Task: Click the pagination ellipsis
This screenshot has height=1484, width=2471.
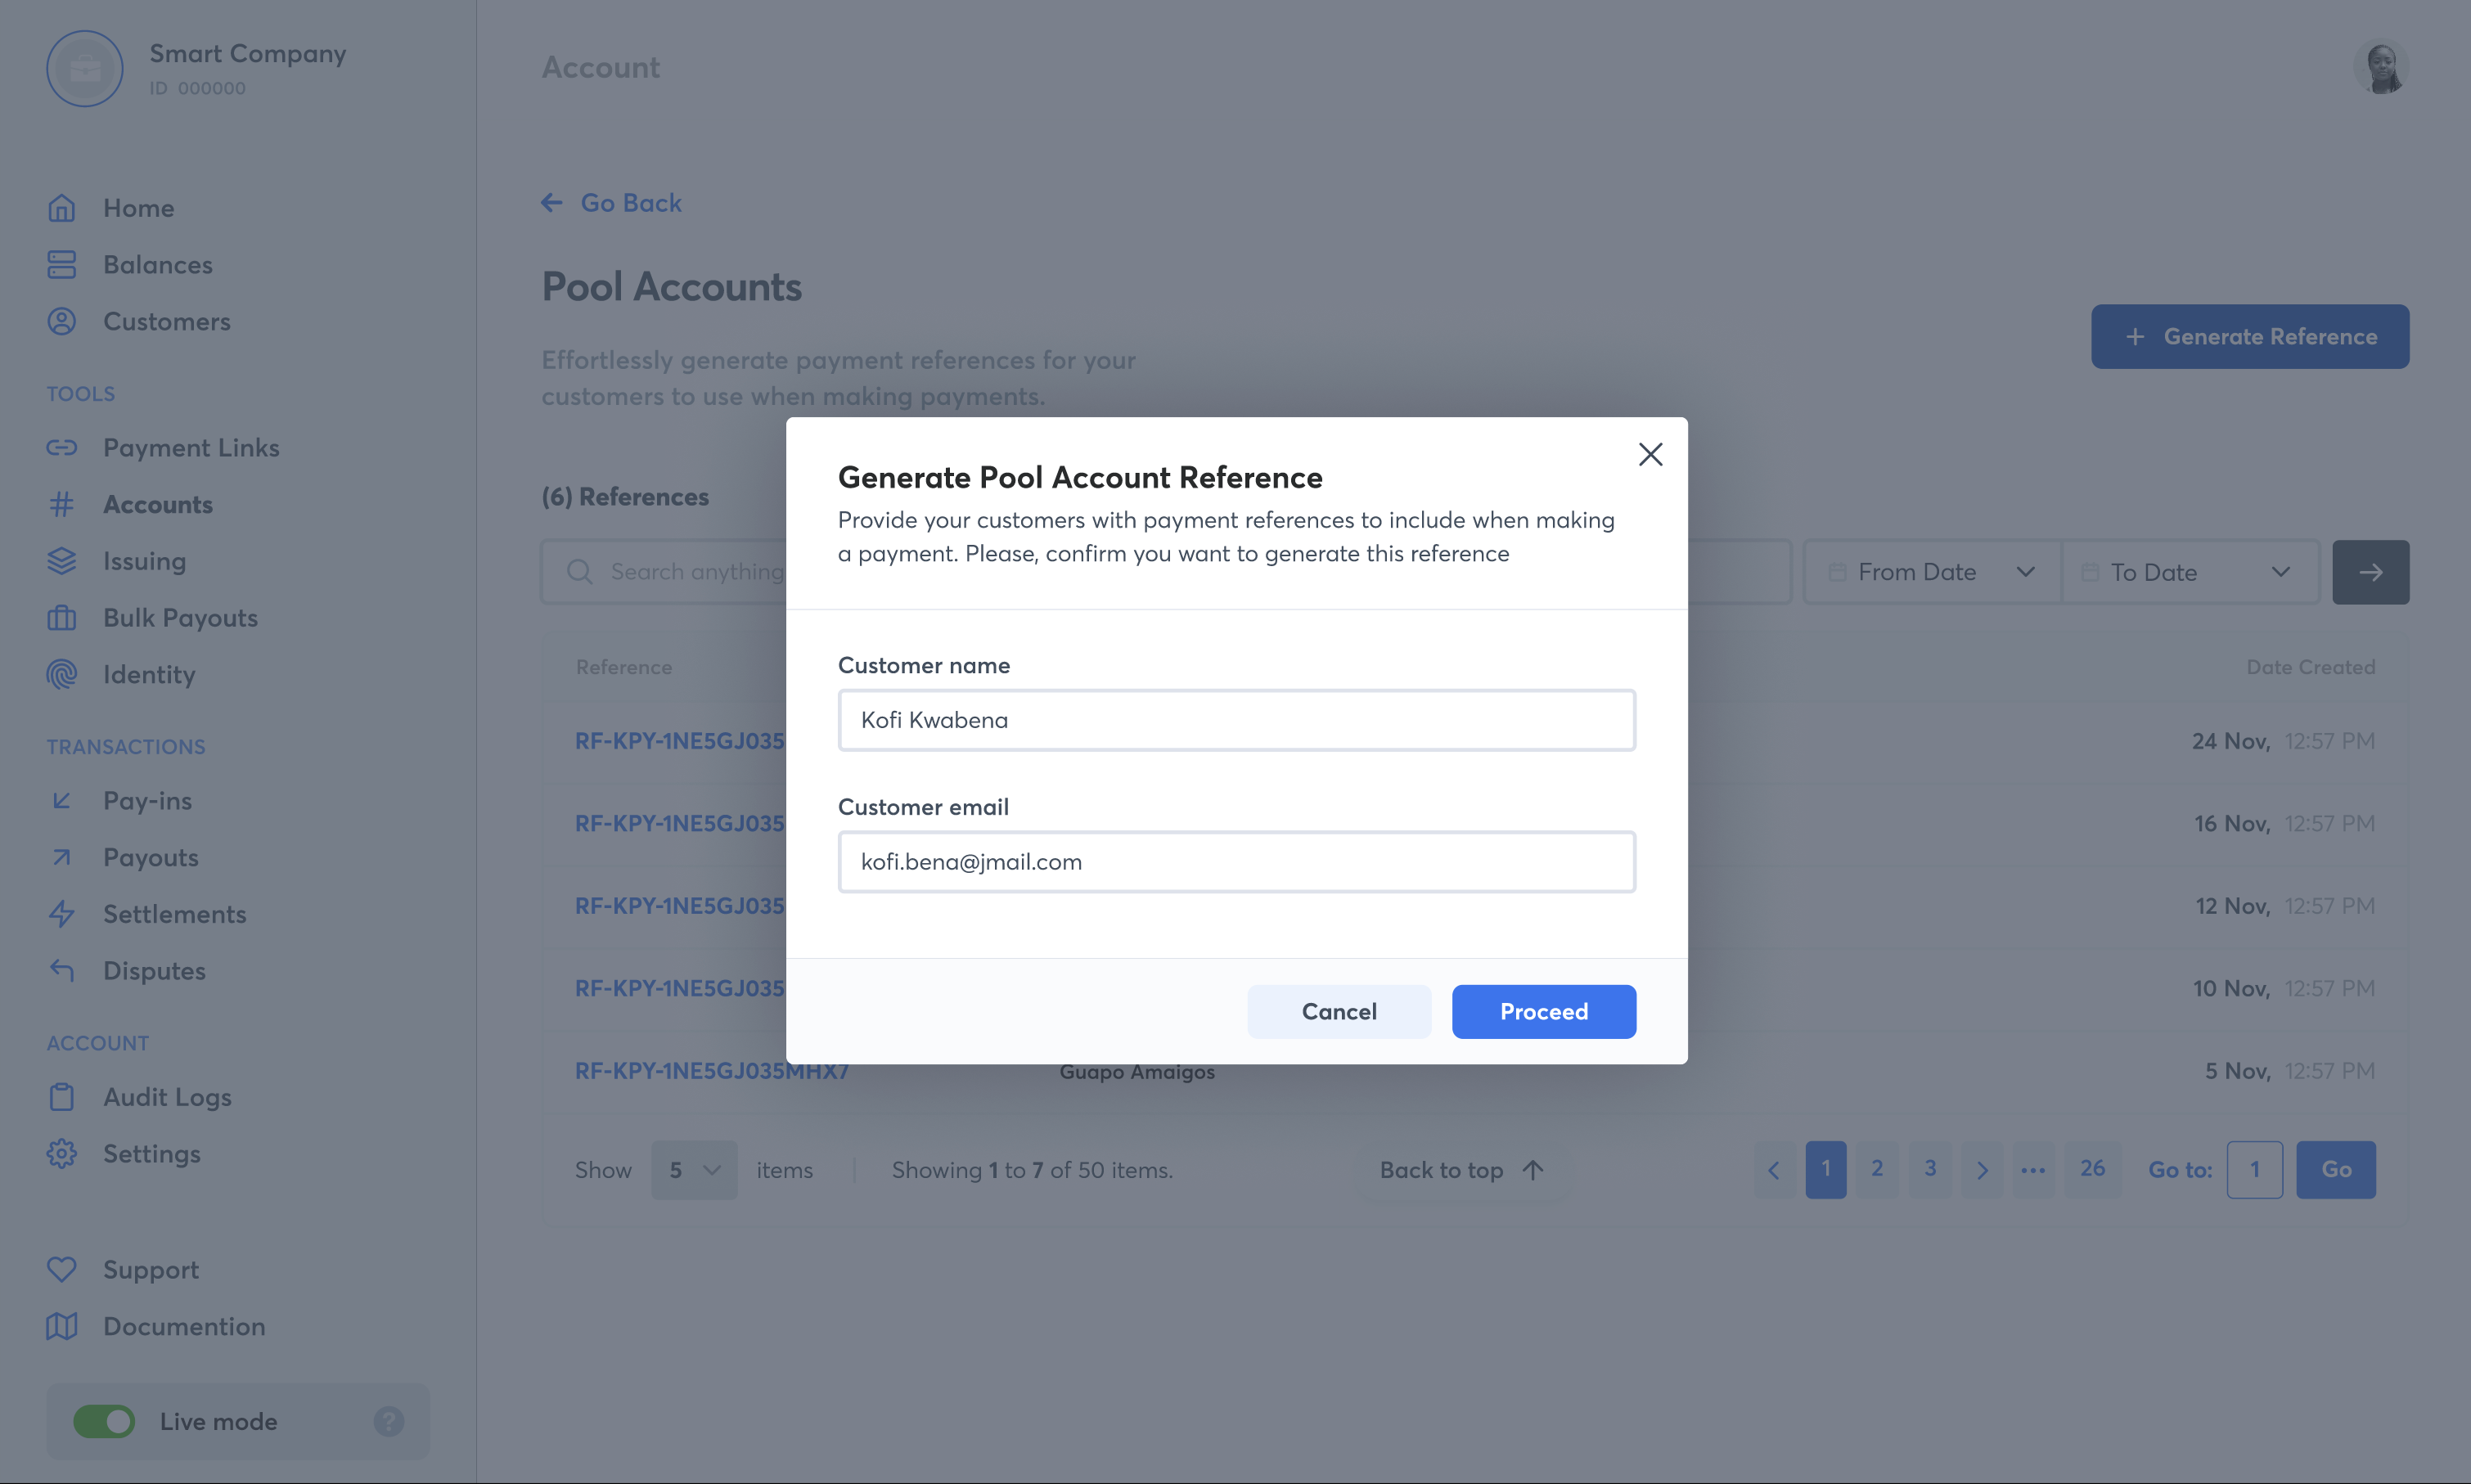Action: (x=2033, y=1170)
